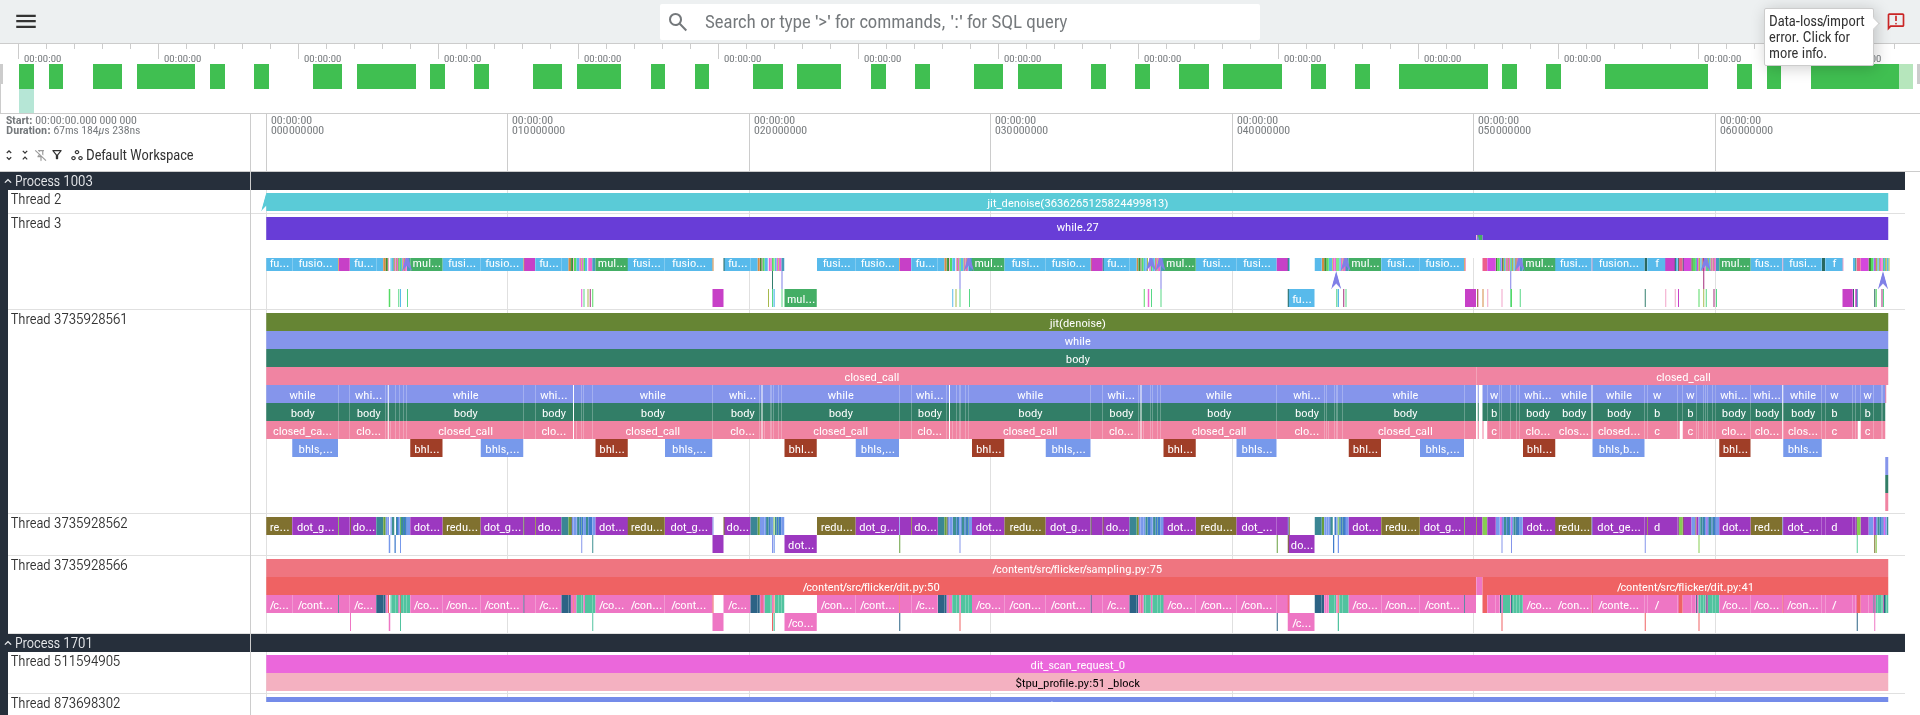Select the Thread 511594905 track label
This screenshot has height=715, width=1920.
[65, 661]
